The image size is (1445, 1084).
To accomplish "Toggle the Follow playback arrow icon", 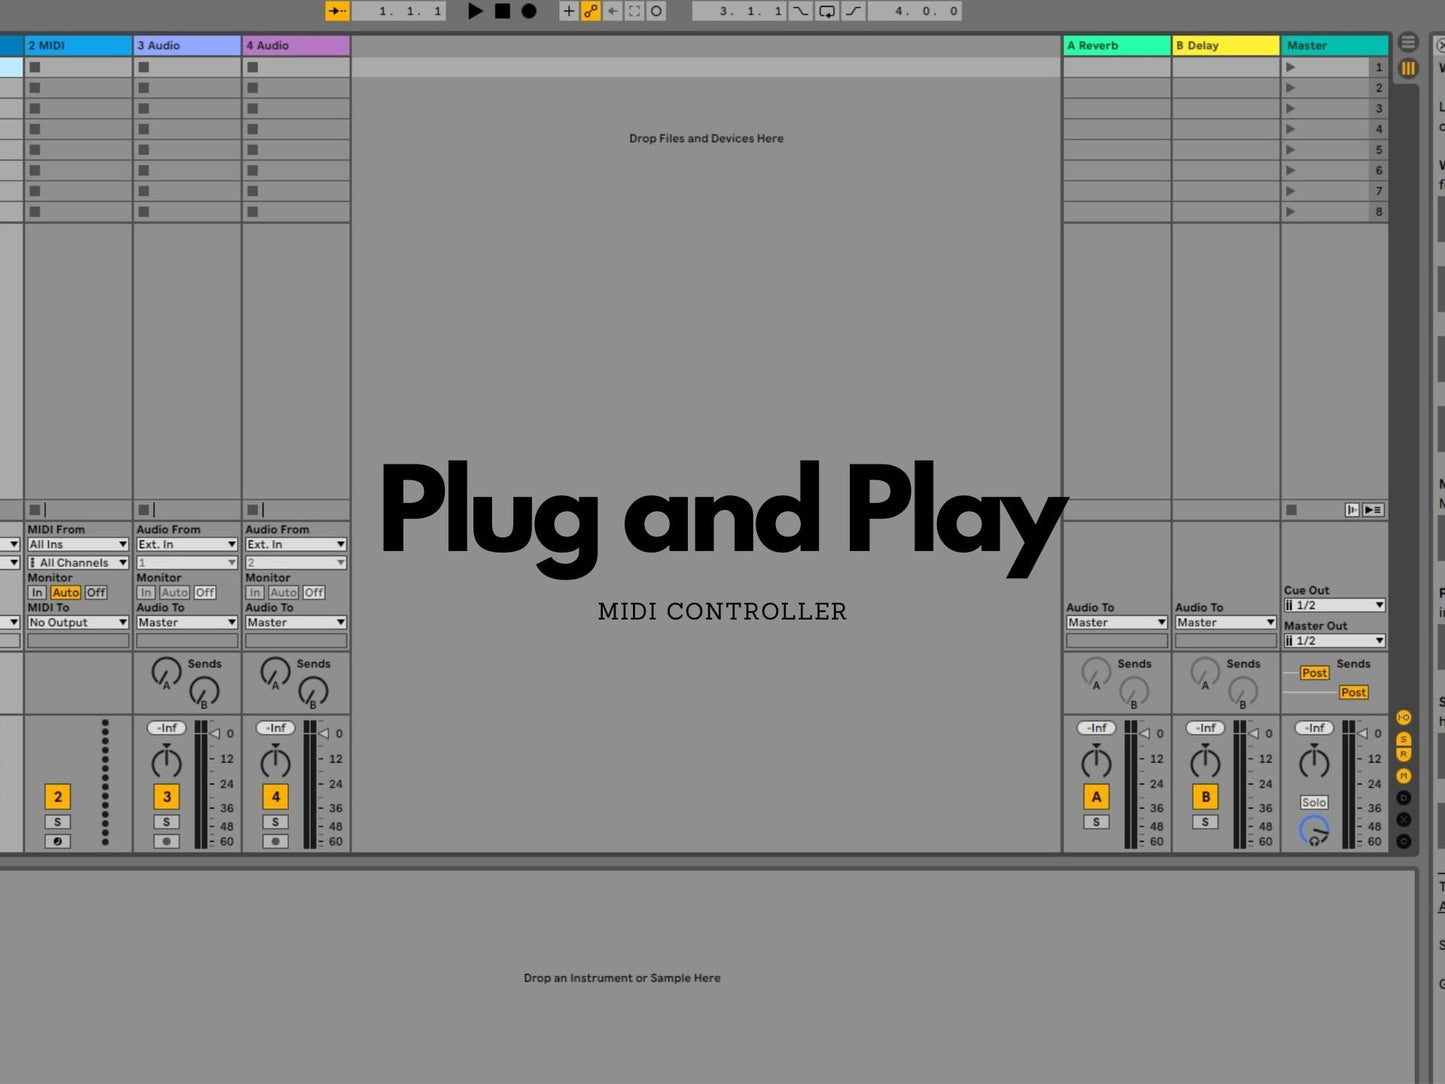I will 338,11.
